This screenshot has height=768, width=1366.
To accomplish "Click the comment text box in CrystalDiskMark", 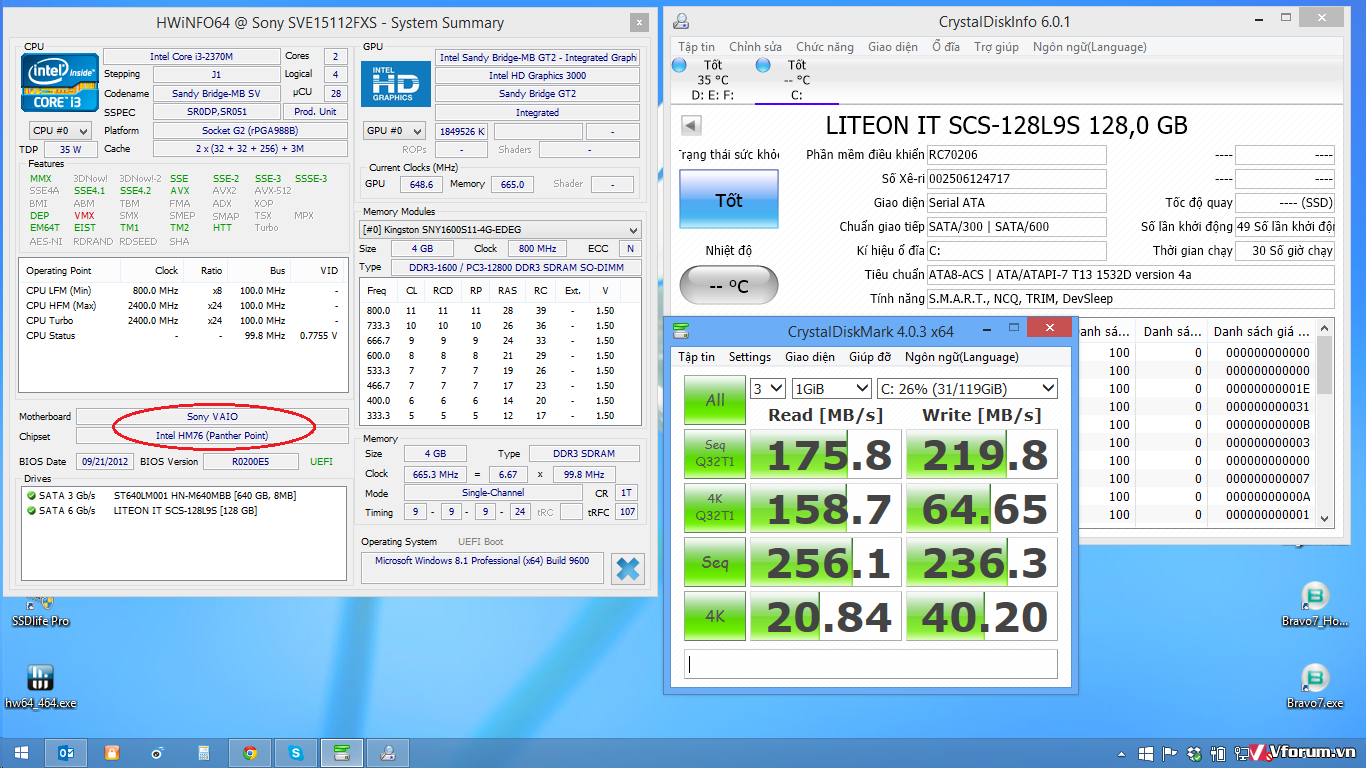I will tap(871, 664).
